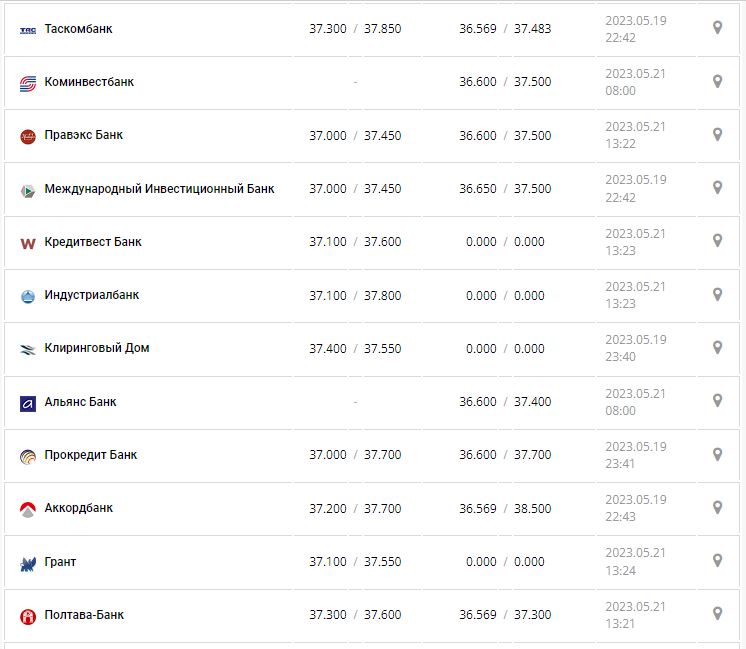Open map pin for Грант

pyautogui.click(x=717, y=561)
